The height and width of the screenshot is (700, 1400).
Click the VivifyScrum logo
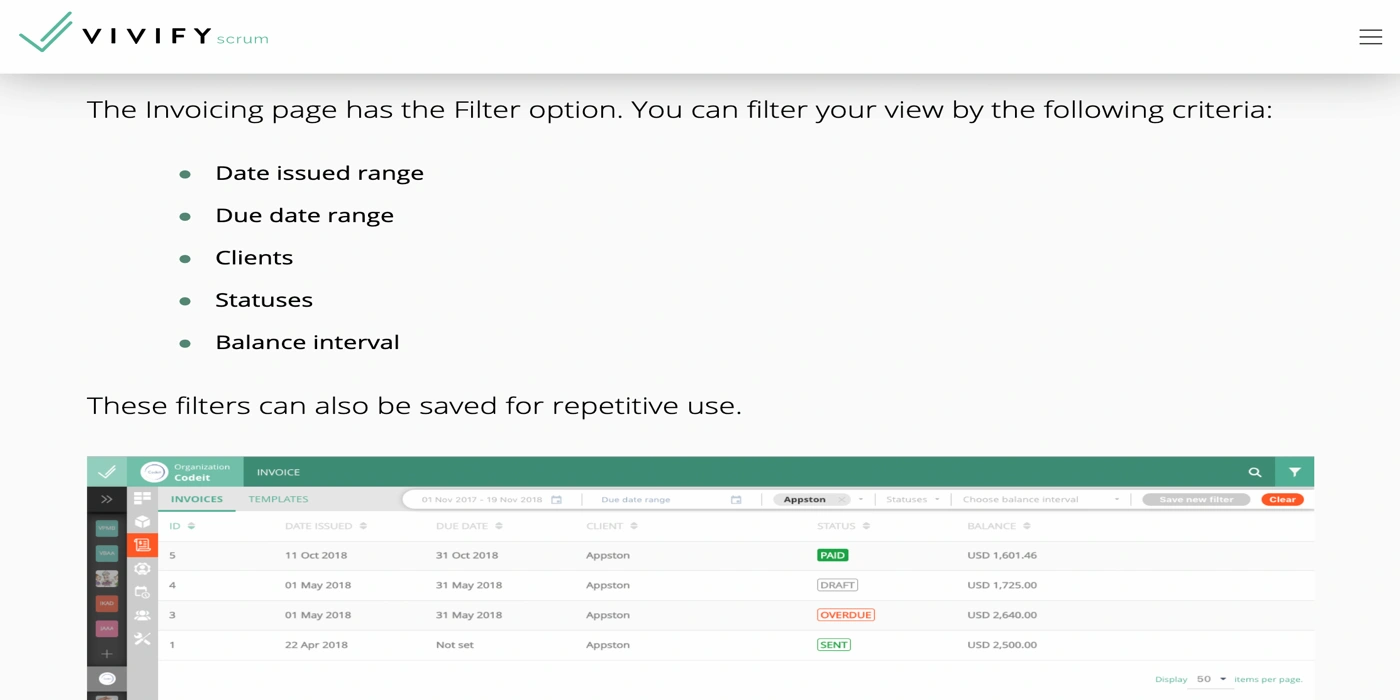144,35
